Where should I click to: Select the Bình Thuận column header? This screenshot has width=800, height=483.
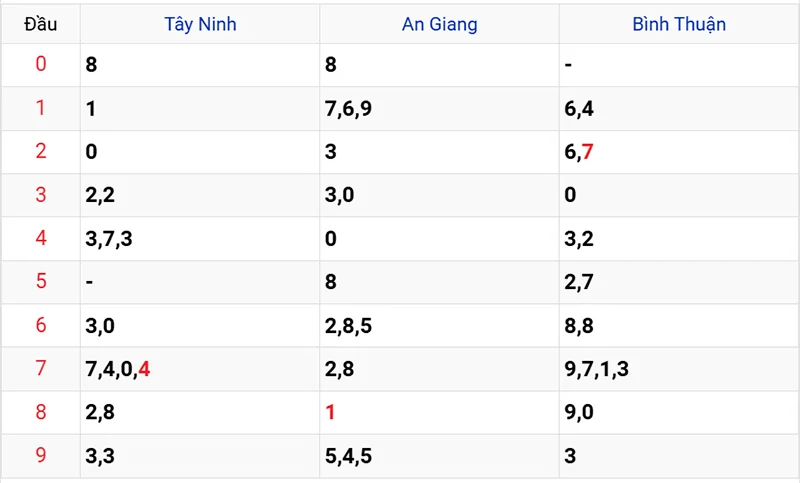click(x=679, y=24)
